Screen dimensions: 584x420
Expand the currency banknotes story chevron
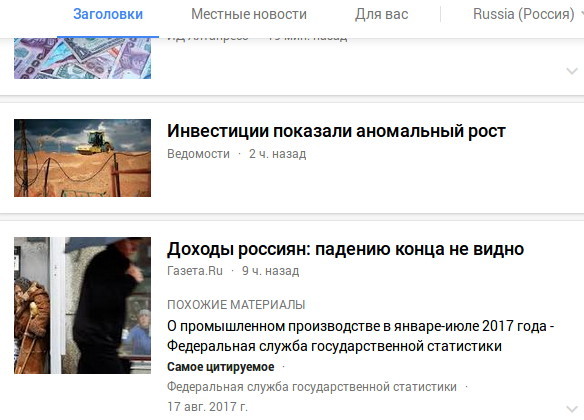tap(572, 71)
